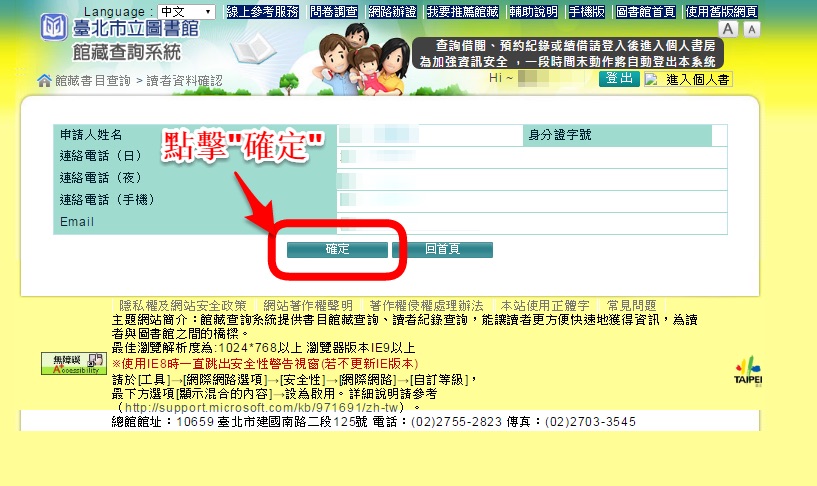Open the 館藏書目查詢 breadcrumb link

93,81
